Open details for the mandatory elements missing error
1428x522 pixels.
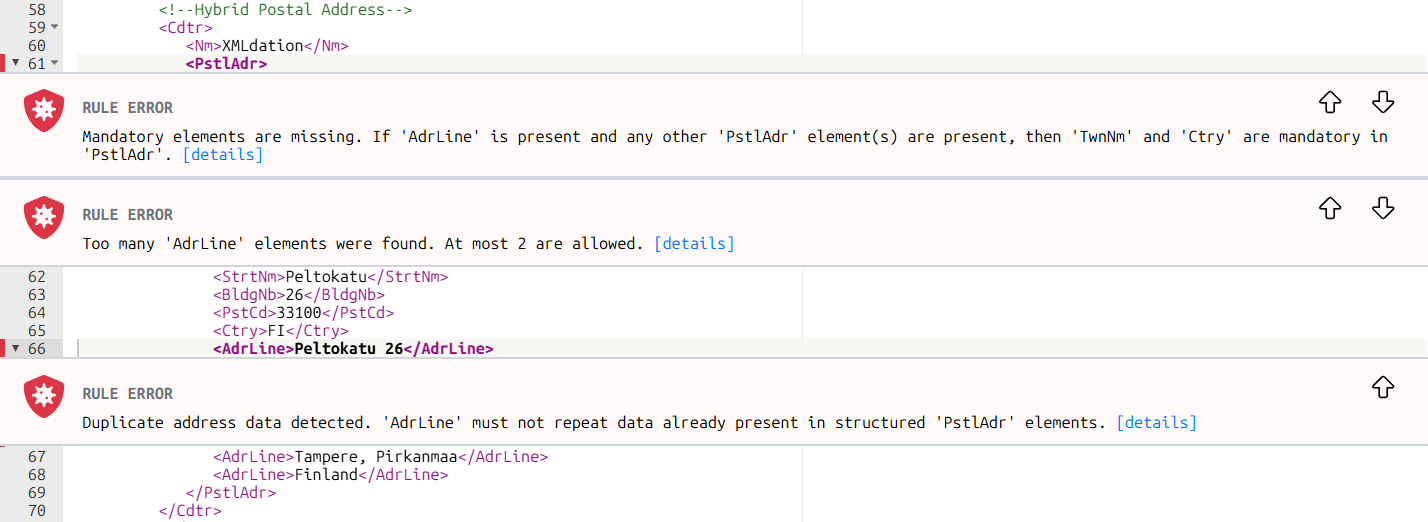point(223,155)
